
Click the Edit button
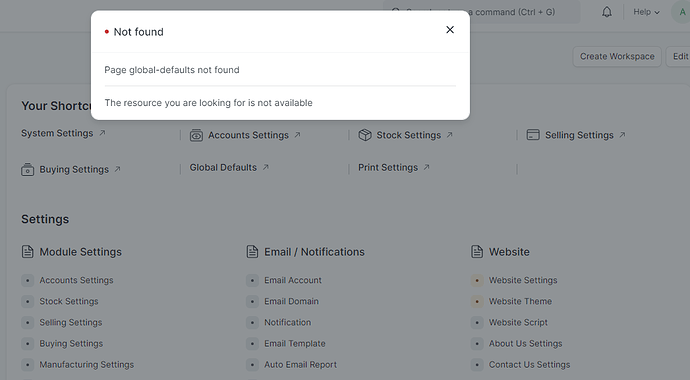click(x=679, y=56)
